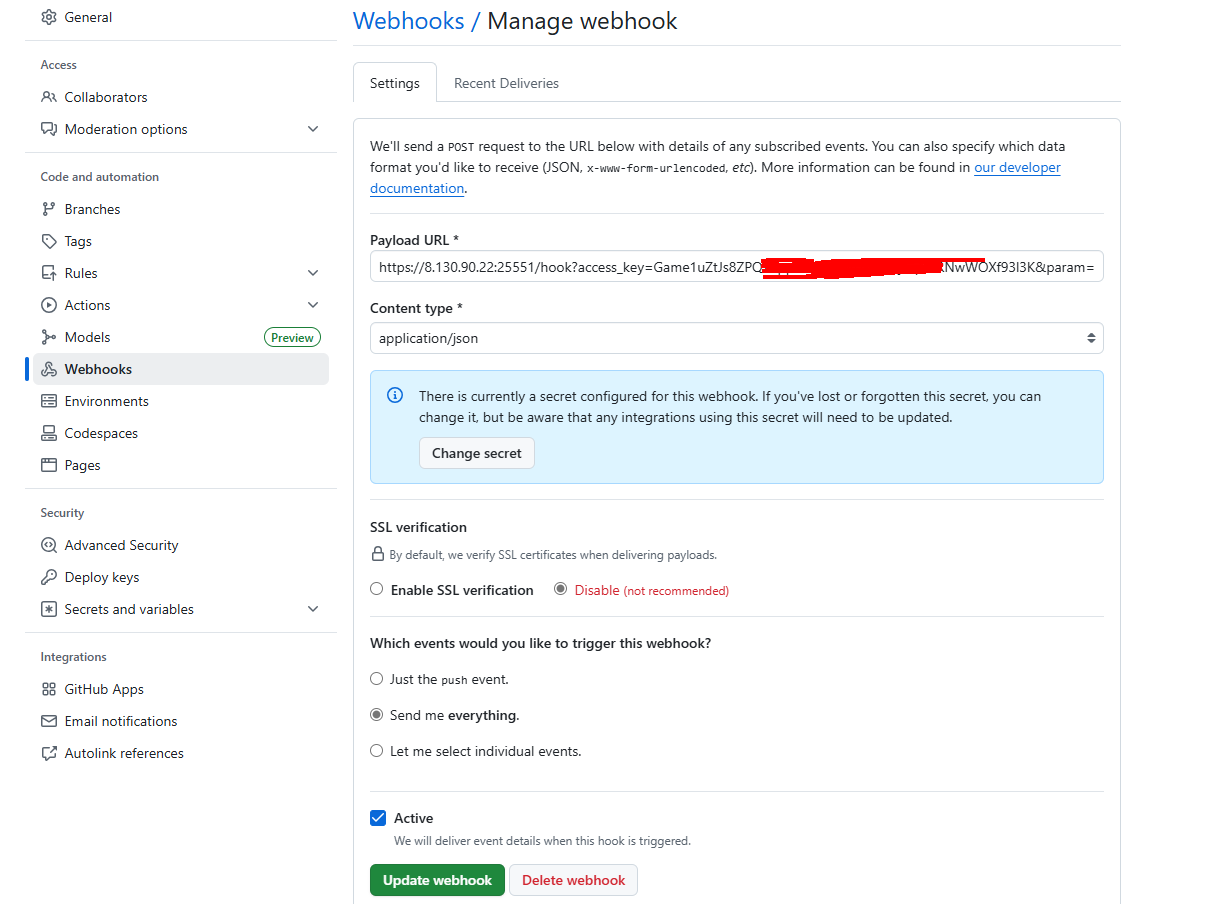Screen dimensions: 1220x904
Task: Click the Autolink references link icon
Action: click(x=48, y=753)
